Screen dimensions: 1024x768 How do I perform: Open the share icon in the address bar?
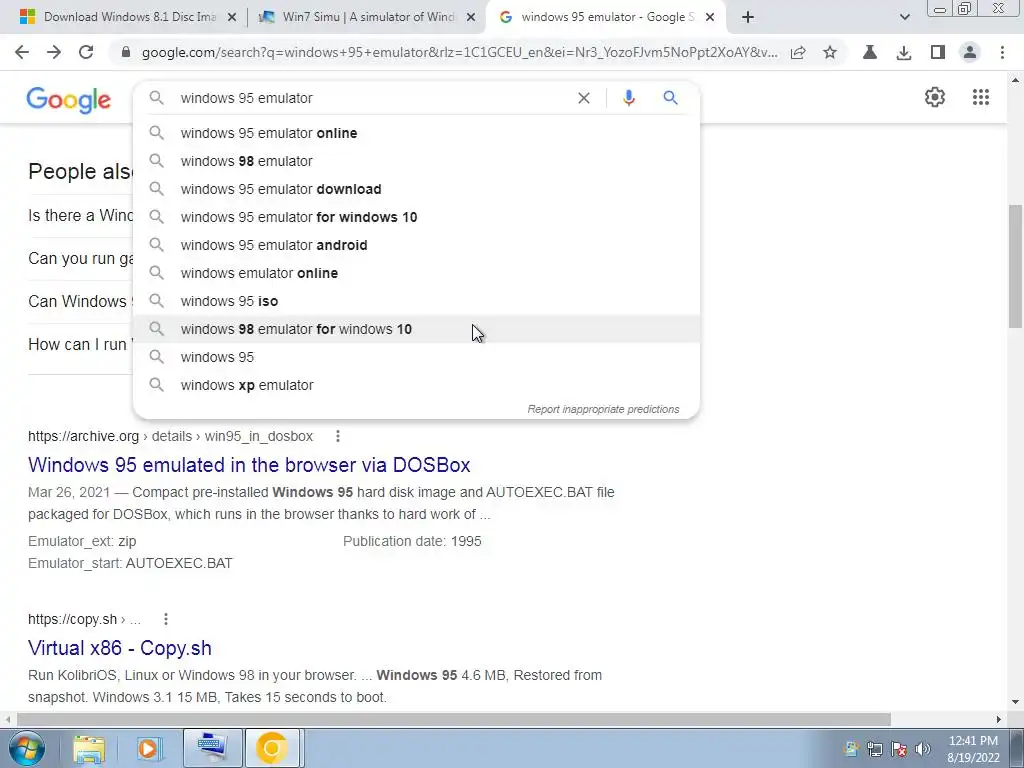[x=798, y=52]
